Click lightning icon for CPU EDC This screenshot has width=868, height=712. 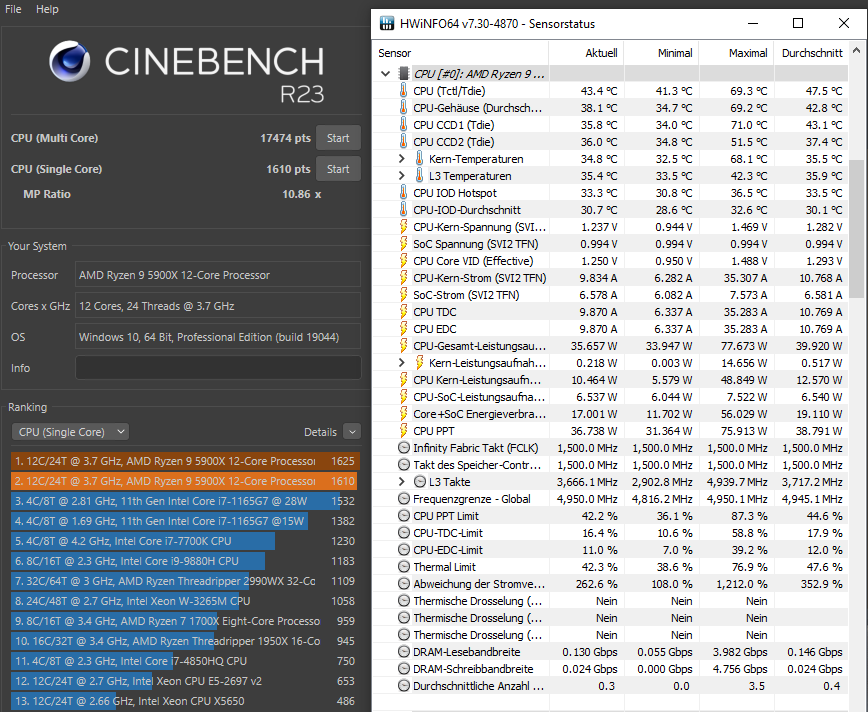point(404,329)
